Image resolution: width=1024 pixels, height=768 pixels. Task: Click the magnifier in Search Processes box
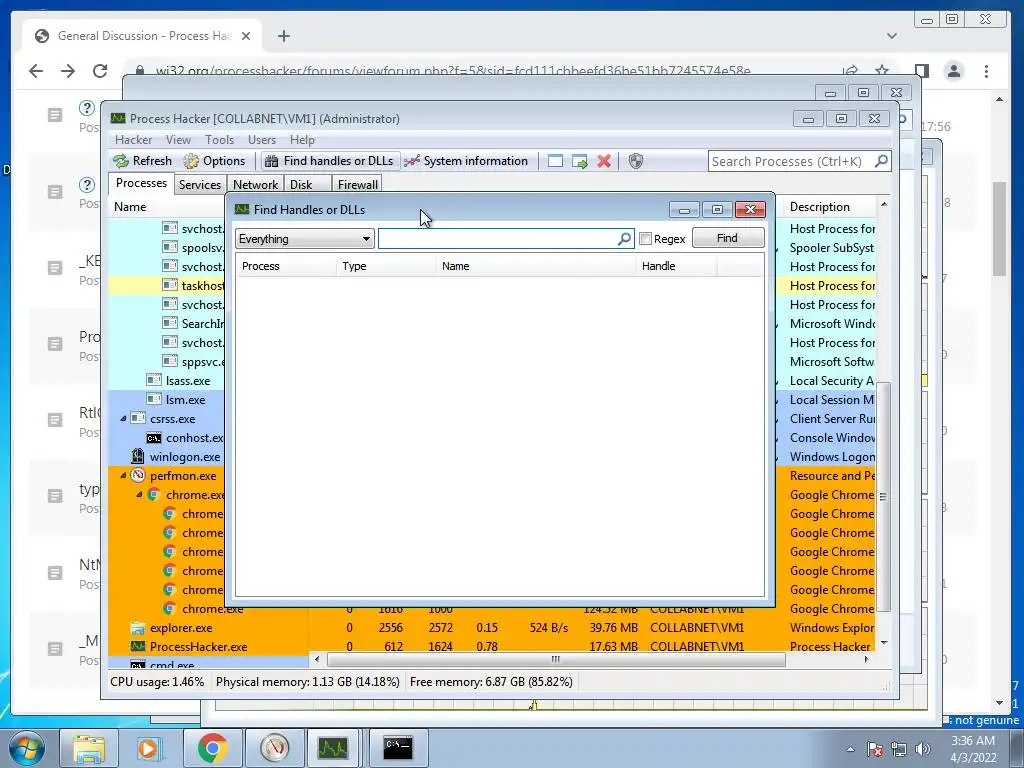tap(880, 161)
